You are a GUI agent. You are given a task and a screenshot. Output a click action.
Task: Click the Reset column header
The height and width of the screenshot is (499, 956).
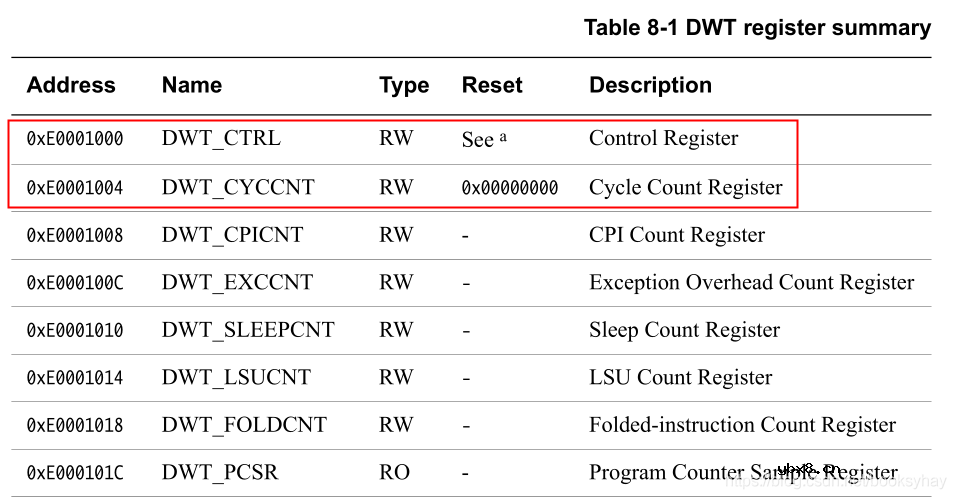click(x=491, y=86)
